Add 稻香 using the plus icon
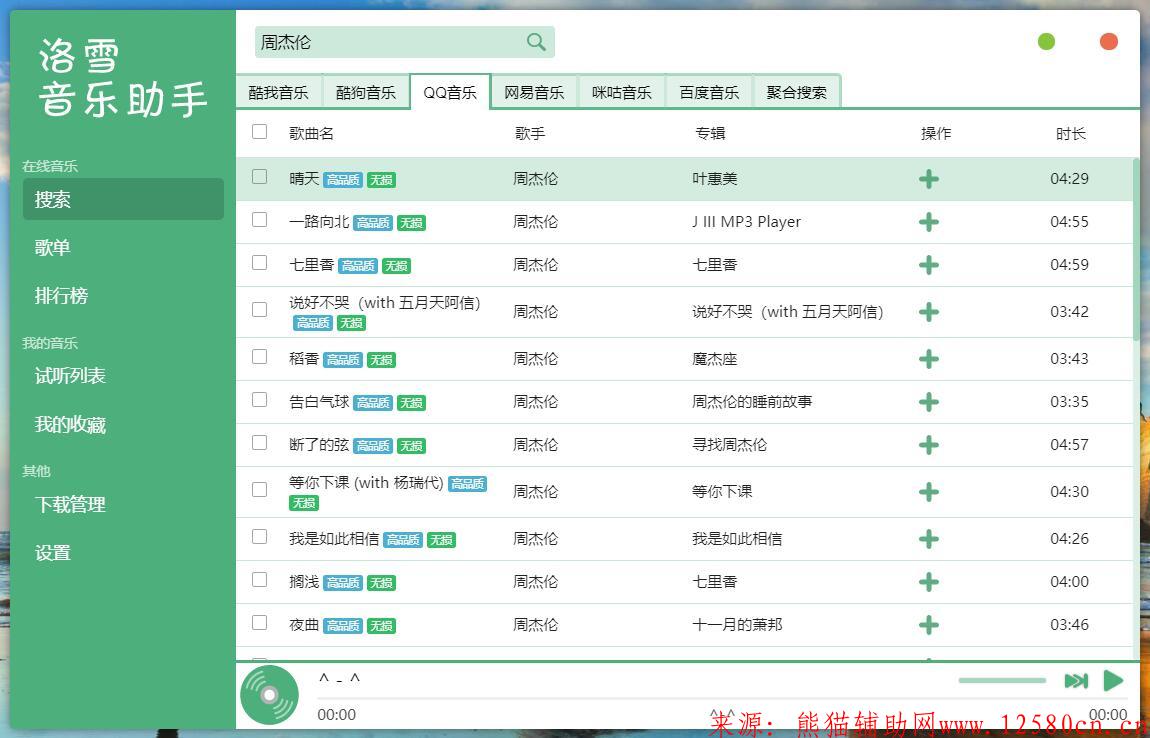Viewport: 1150px width, 738px height. point(929,359)
